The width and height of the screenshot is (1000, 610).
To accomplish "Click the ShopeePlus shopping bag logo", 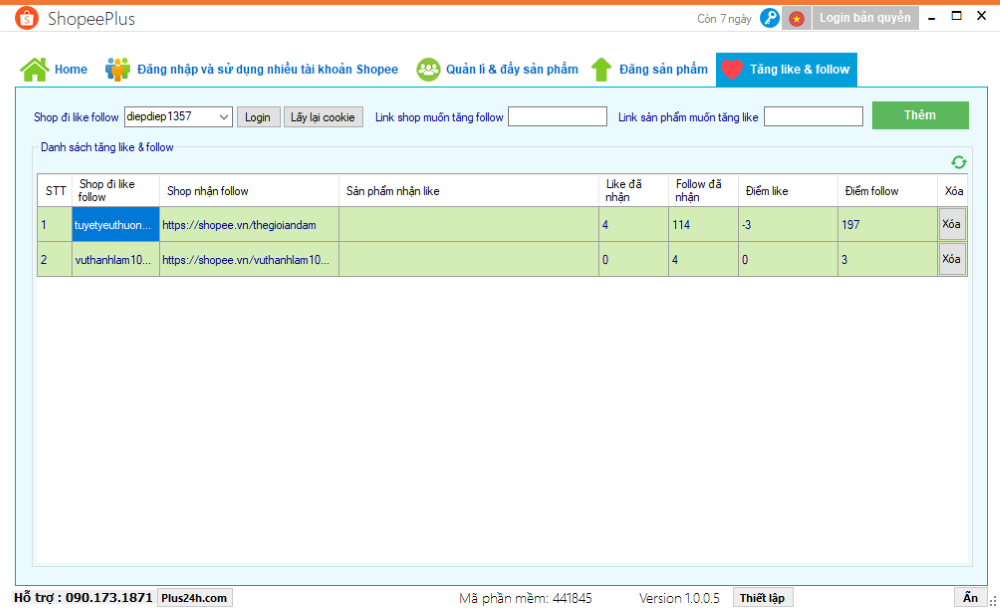I will (x=26, y=18).
